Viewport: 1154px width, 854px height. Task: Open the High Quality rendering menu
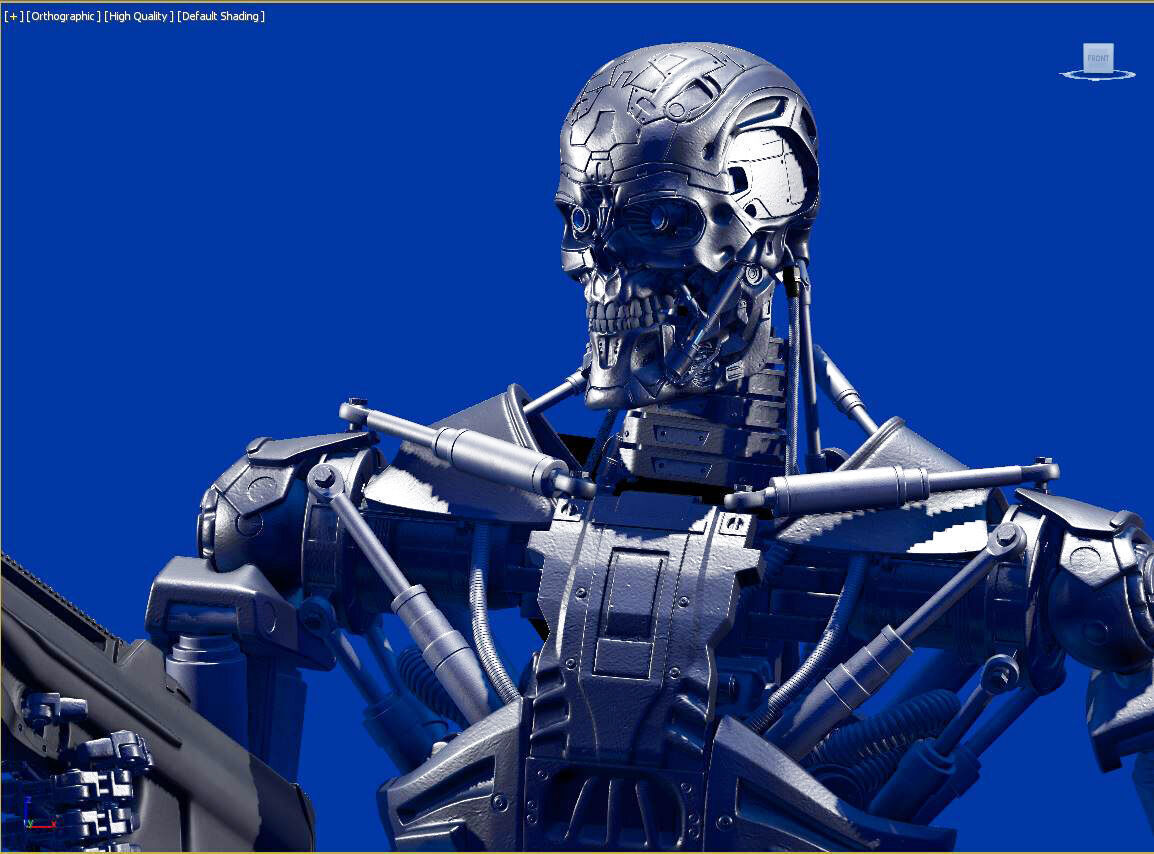(139, 16)
